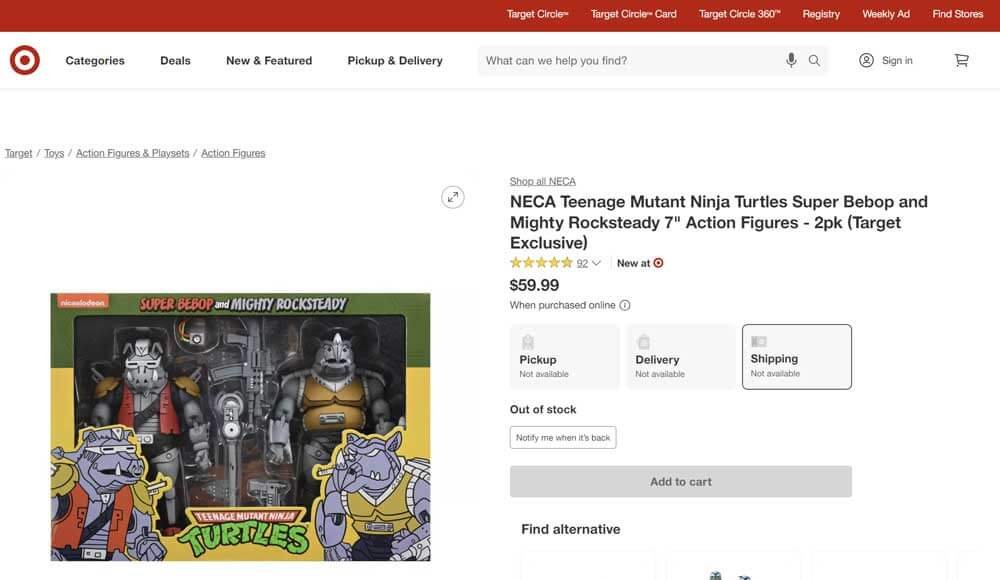Enlarge the product image via expand icon
The image size is (1000, 580).
[452, 196]
